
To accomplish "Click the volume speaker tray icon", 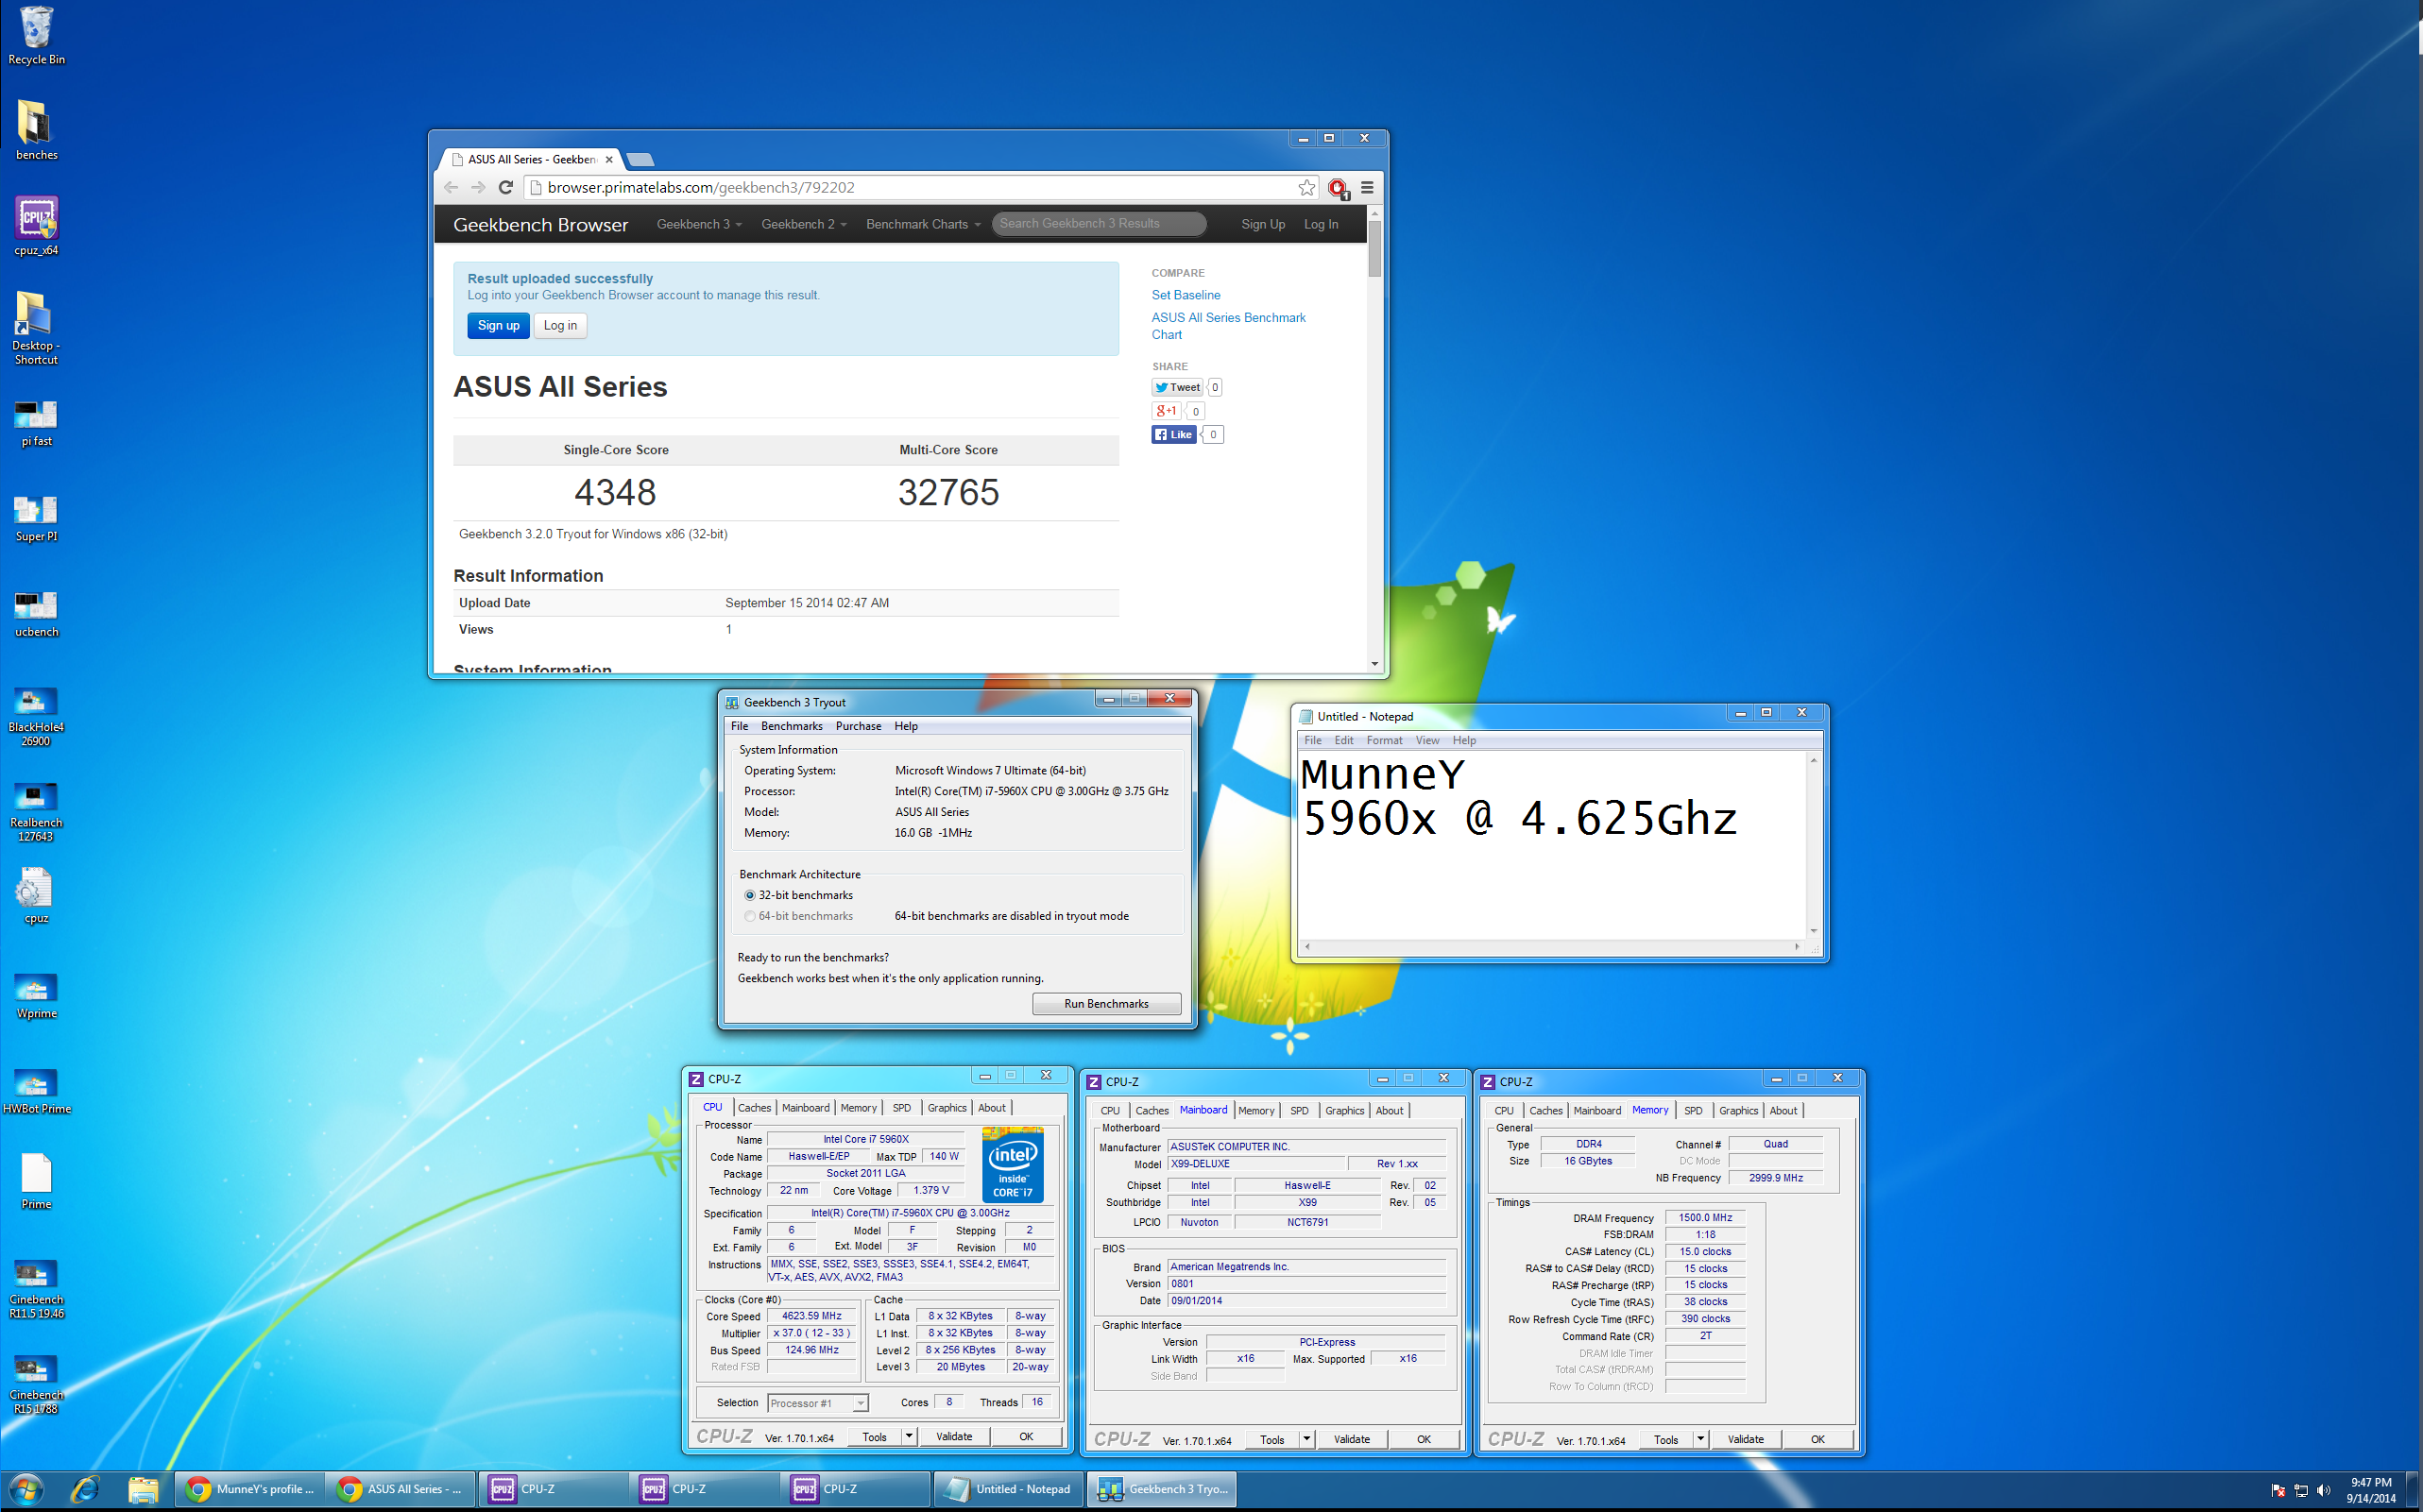I will pyautogui.click(x=2323, y=1490).
